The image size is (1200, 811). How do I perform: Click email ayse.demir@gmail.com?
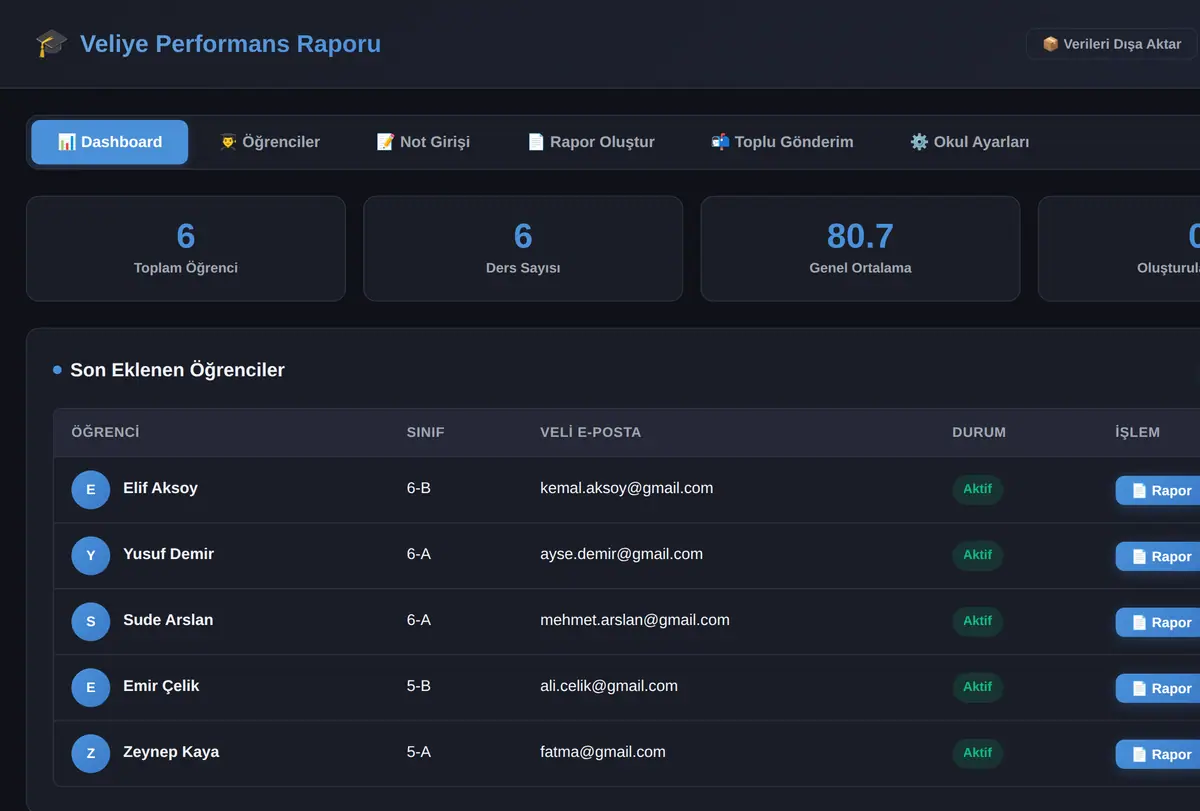621,554
